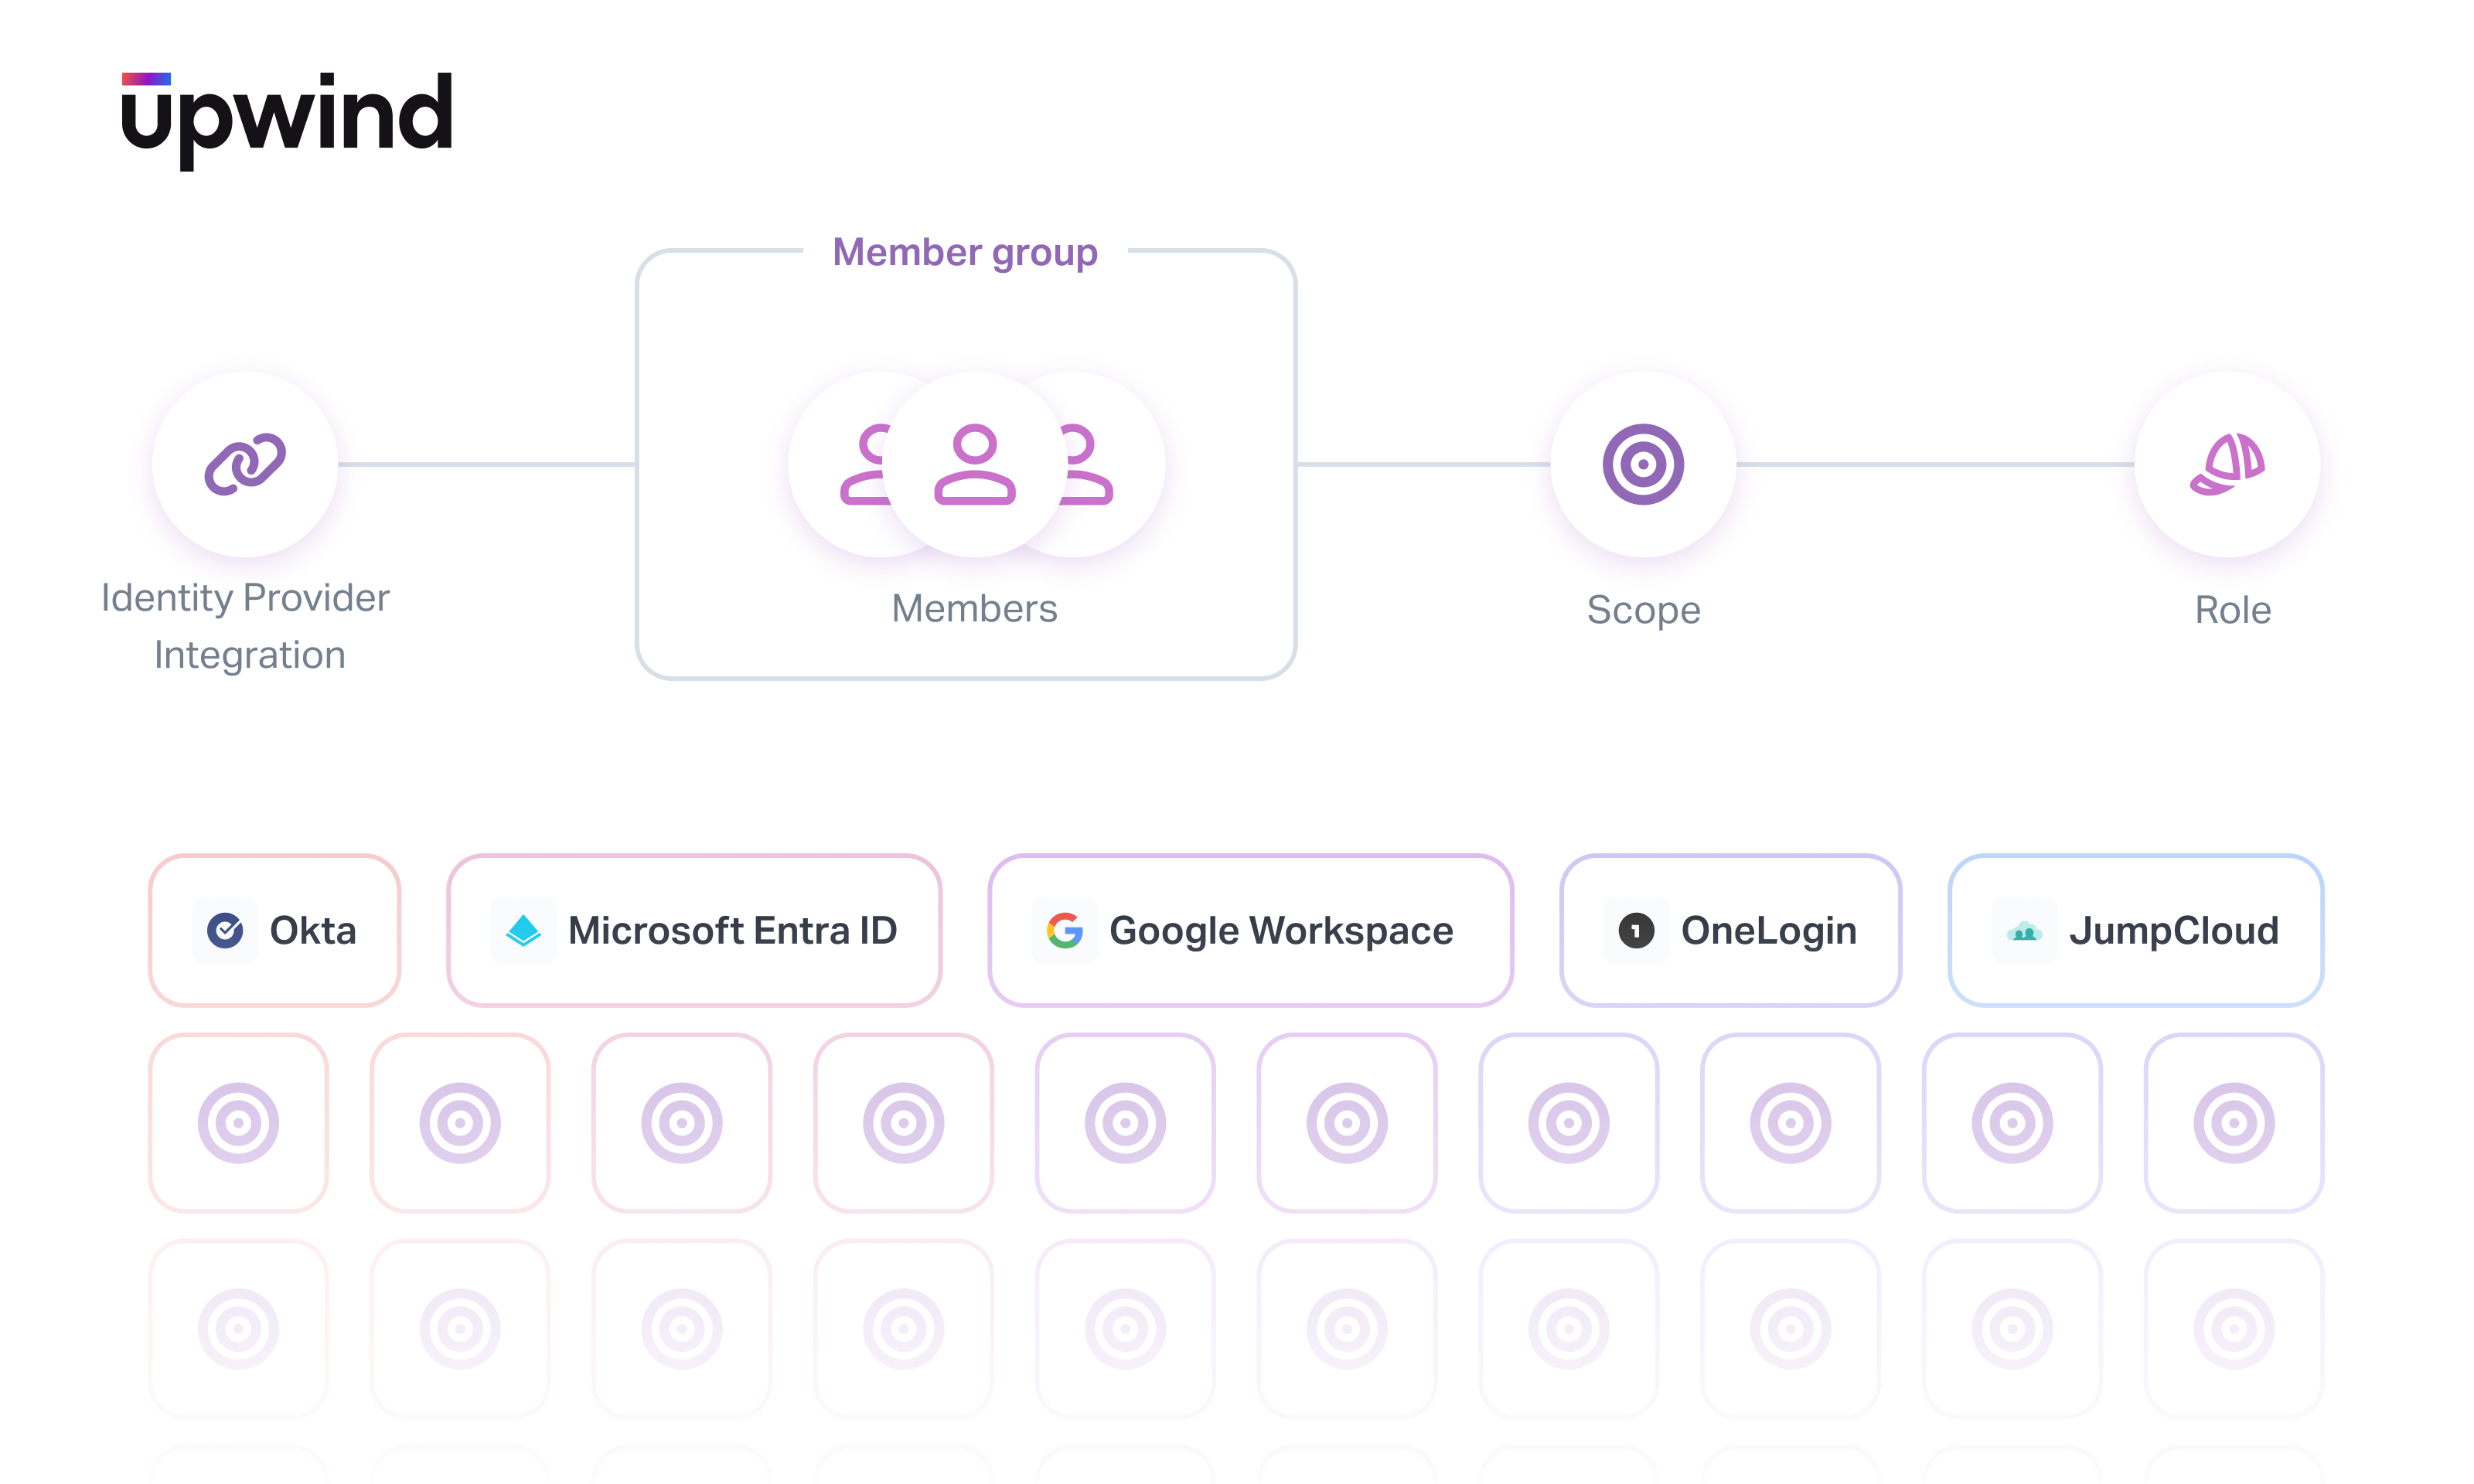Click the Google G logo icon

pyautogui.click(x=1065, y=930)
